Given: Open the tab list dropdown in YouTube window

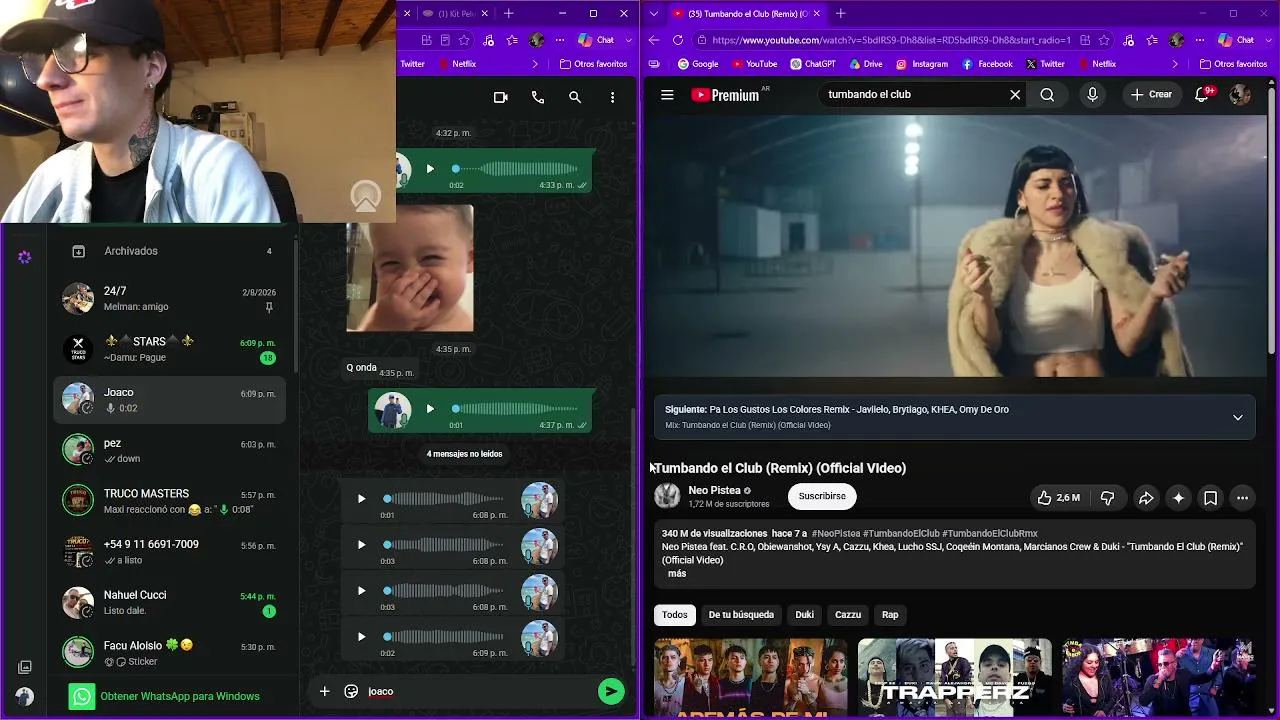Looking at the screenshot, I should pos(654,13).
